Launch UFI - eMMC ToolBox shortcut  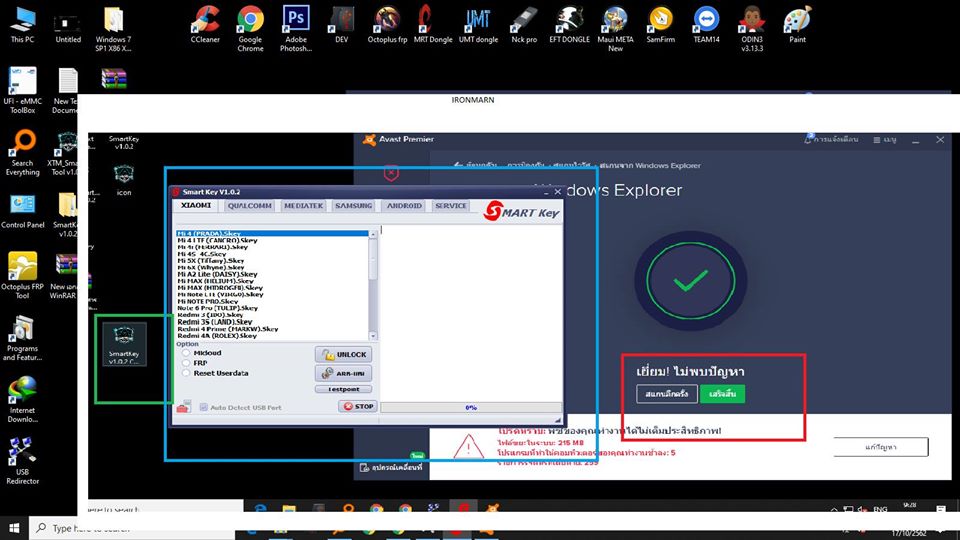tap(22, 90)
